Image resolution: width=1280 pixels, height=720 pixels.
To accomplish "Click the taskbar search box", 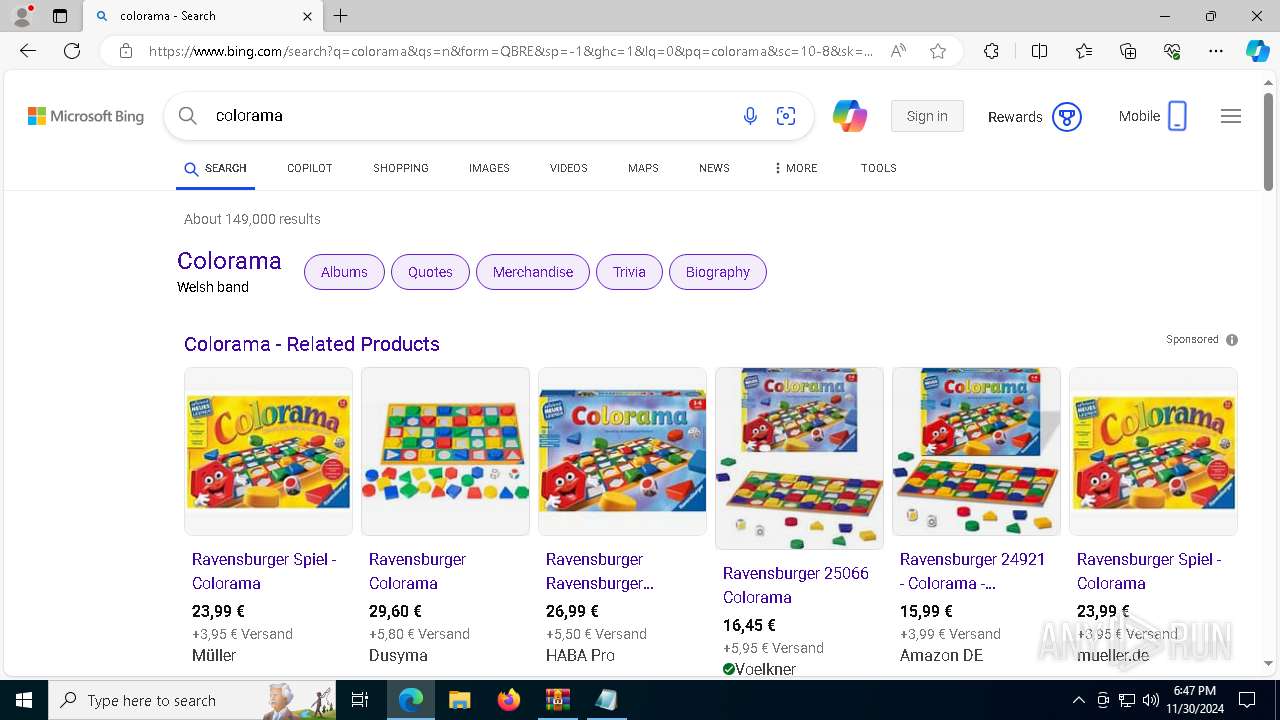I will tap(192, 700).
